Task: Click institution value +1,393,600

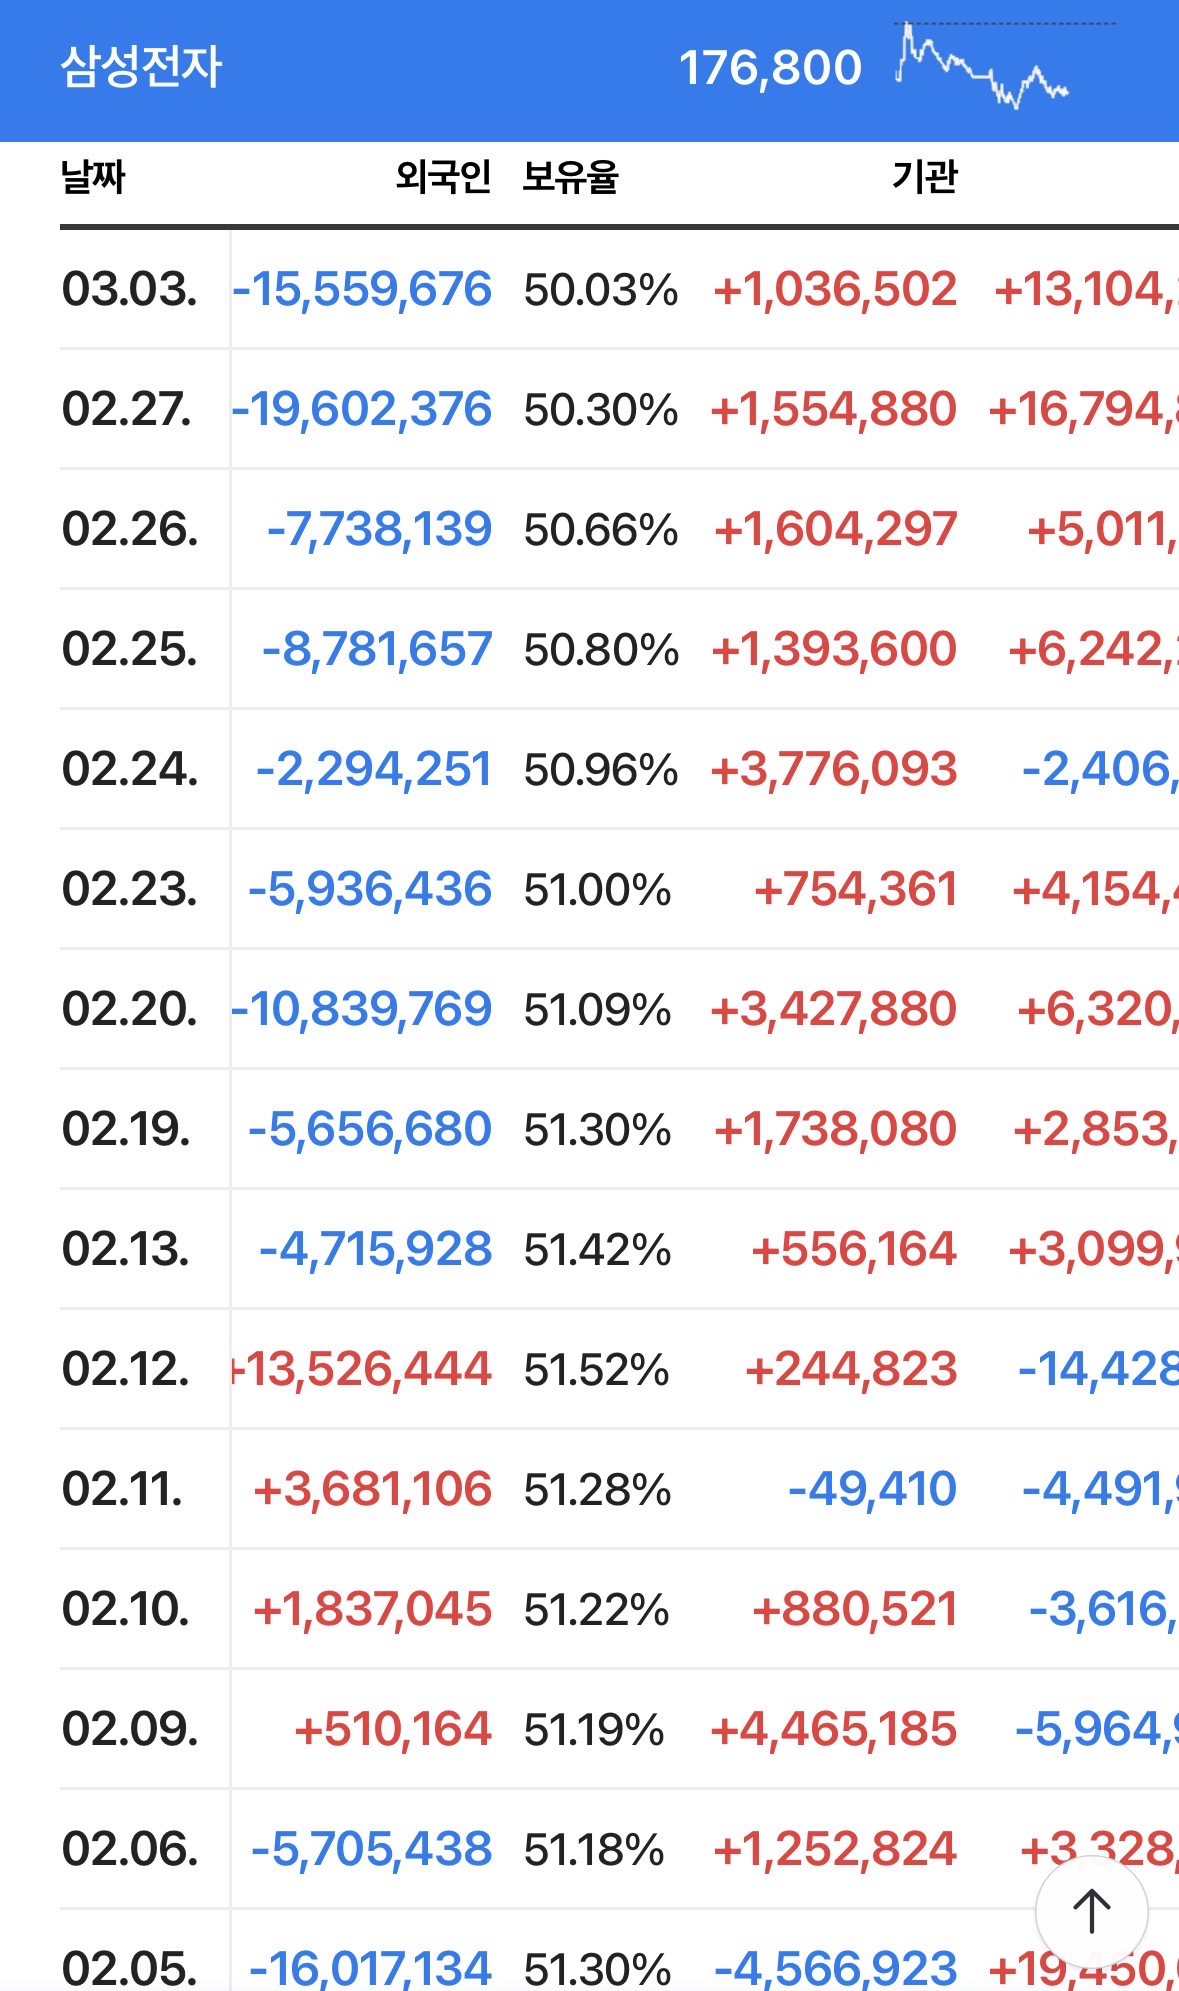Action: (834, 650)
